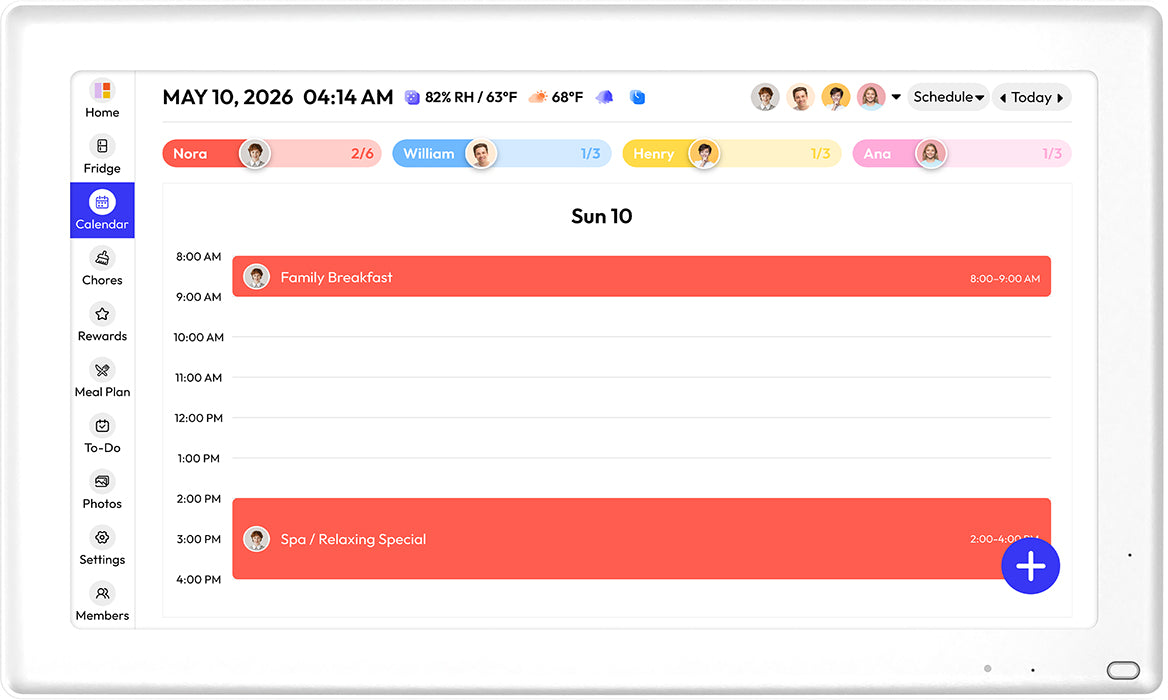
Task: Switch to the Home tab
Action: (x=102, y=99)
